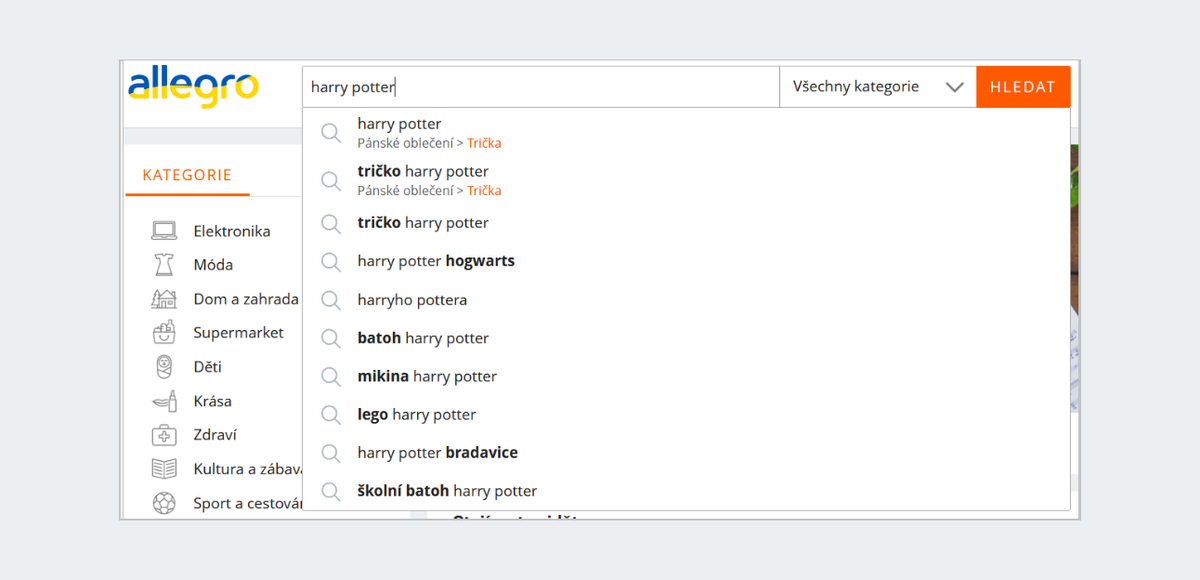Click magnifier icon beside lego harry potter
Viewport: 1200px width, 580px height.
(x=331, y=415)
